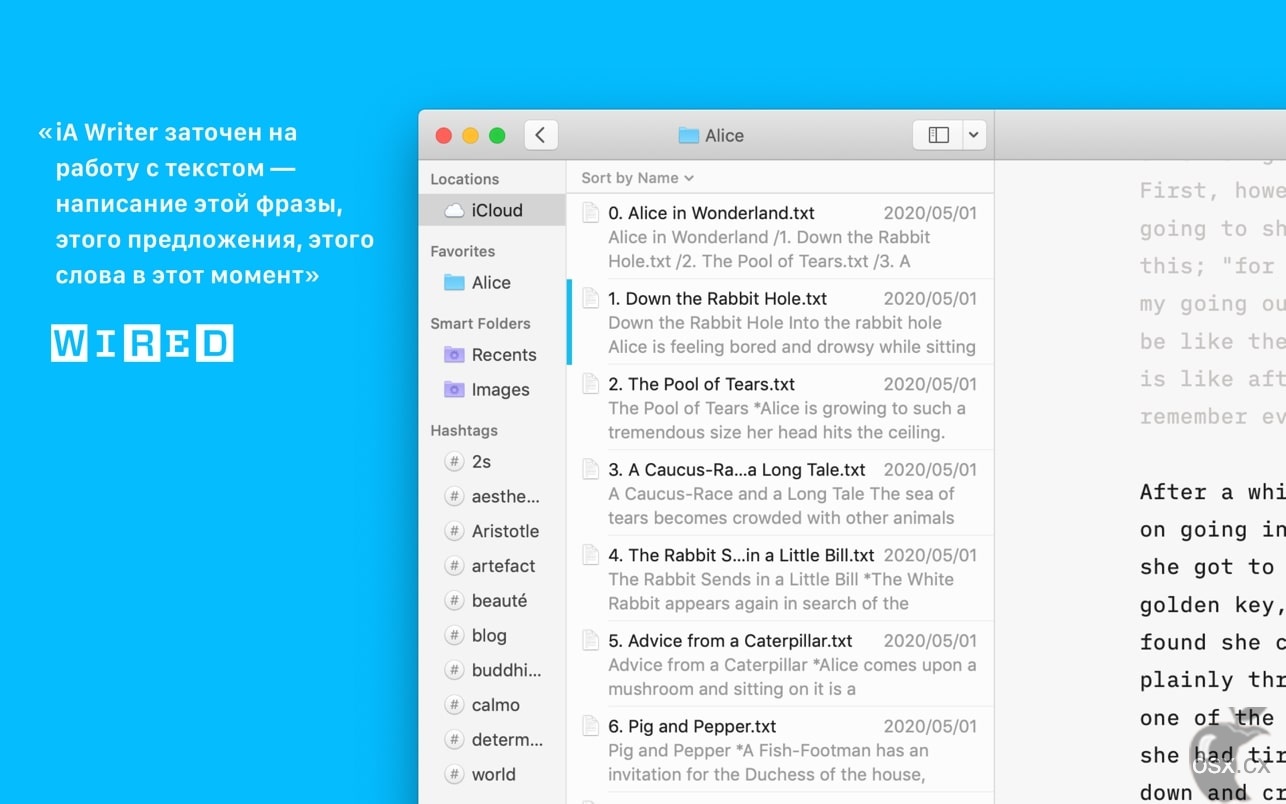Select the determ… hashtag
This screenshot has width=1286, height=804.
click(492, 740)
